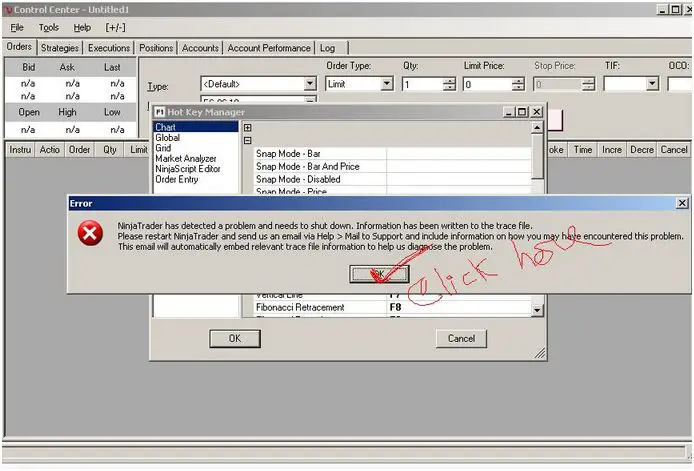Click the Decre column header

click(642, 150)
